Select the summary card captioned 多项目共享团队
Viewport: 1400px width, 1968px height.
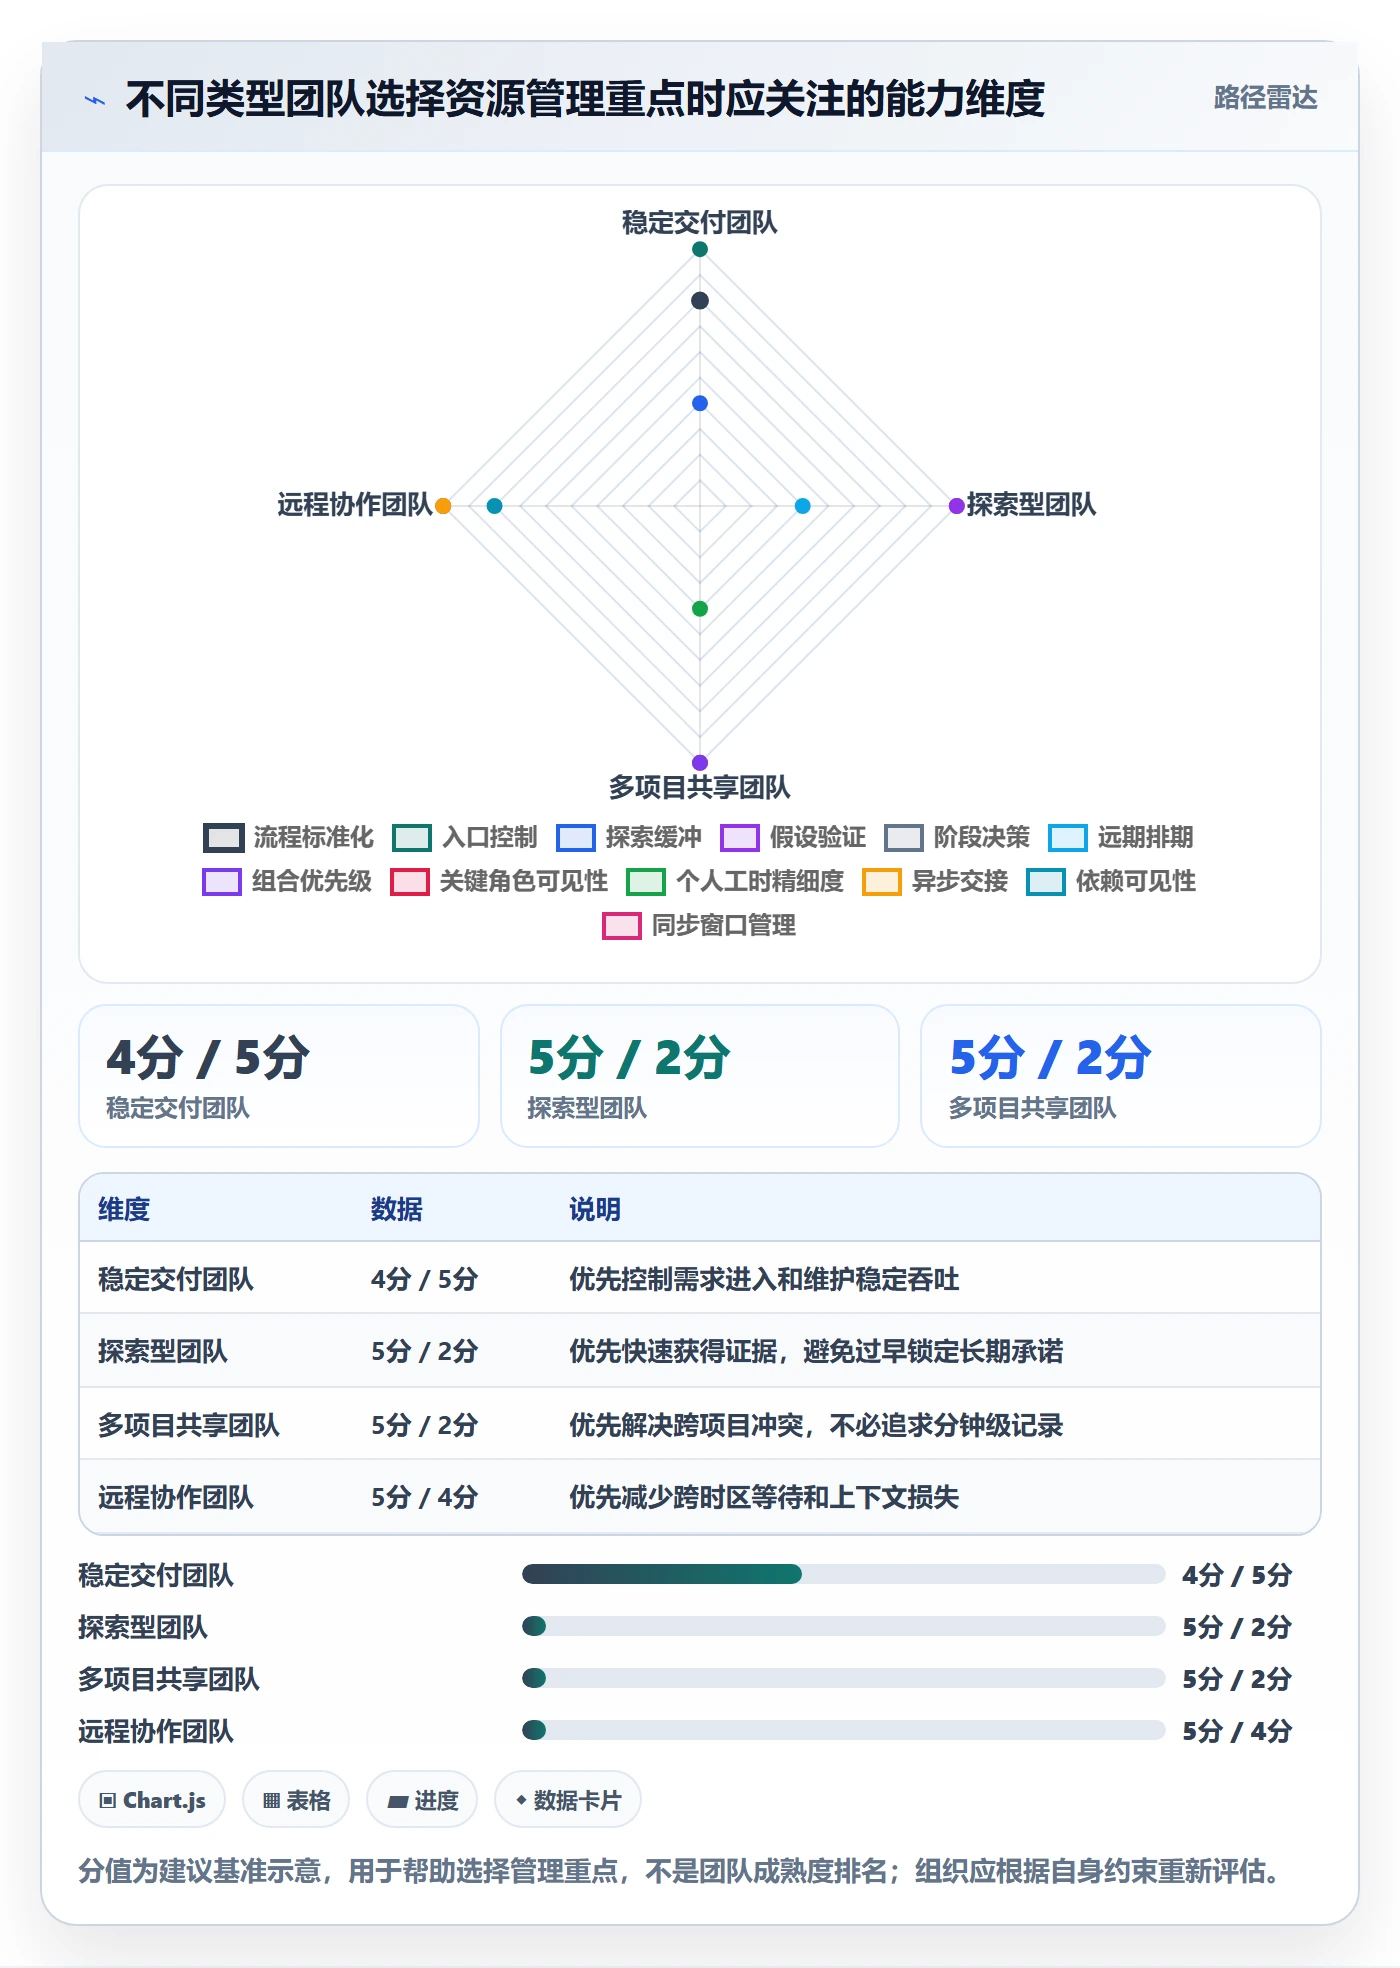click(x=1121, y=1076)
